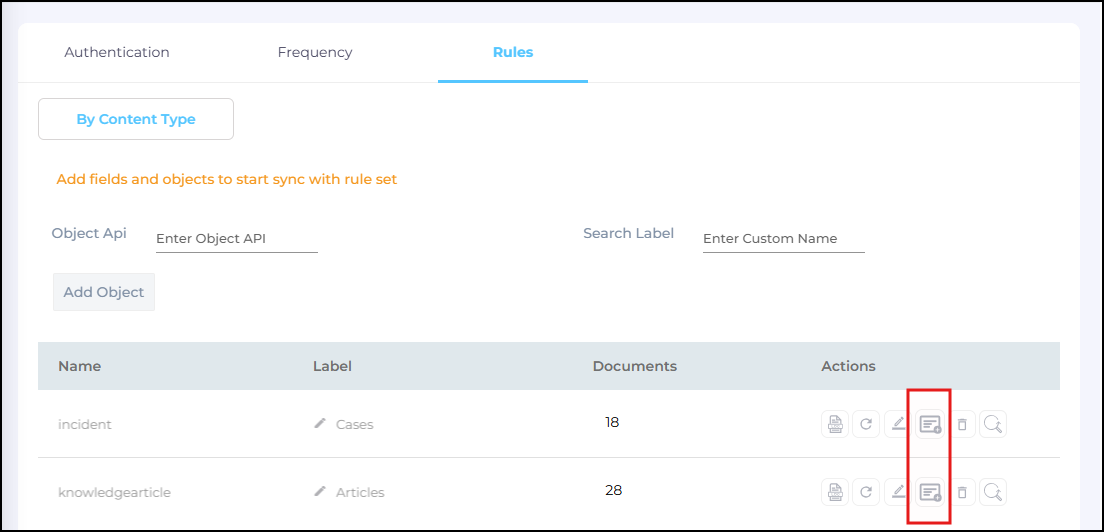Image resolution: width=1104 pixels, height=532 pixels.
Task: Delete the knowledgearticle object via trash icon
Action: coord(962,492)
